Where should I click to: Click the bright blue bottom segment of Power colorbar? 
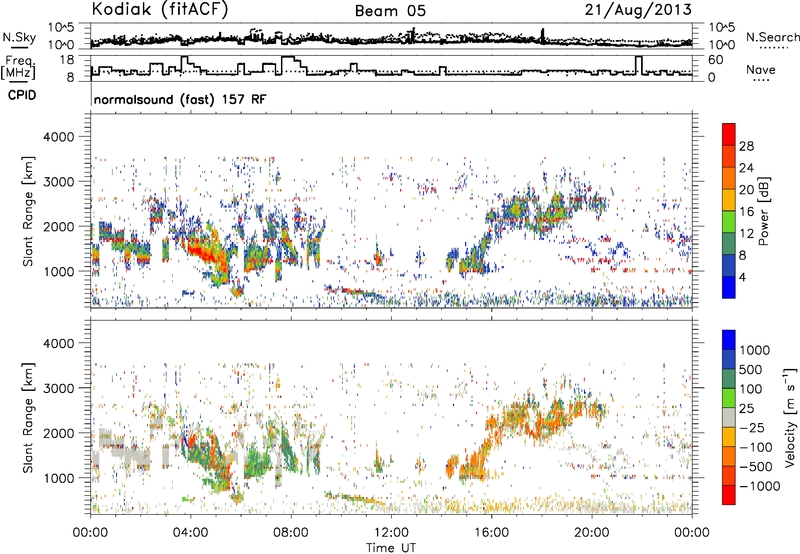(729, 287)
